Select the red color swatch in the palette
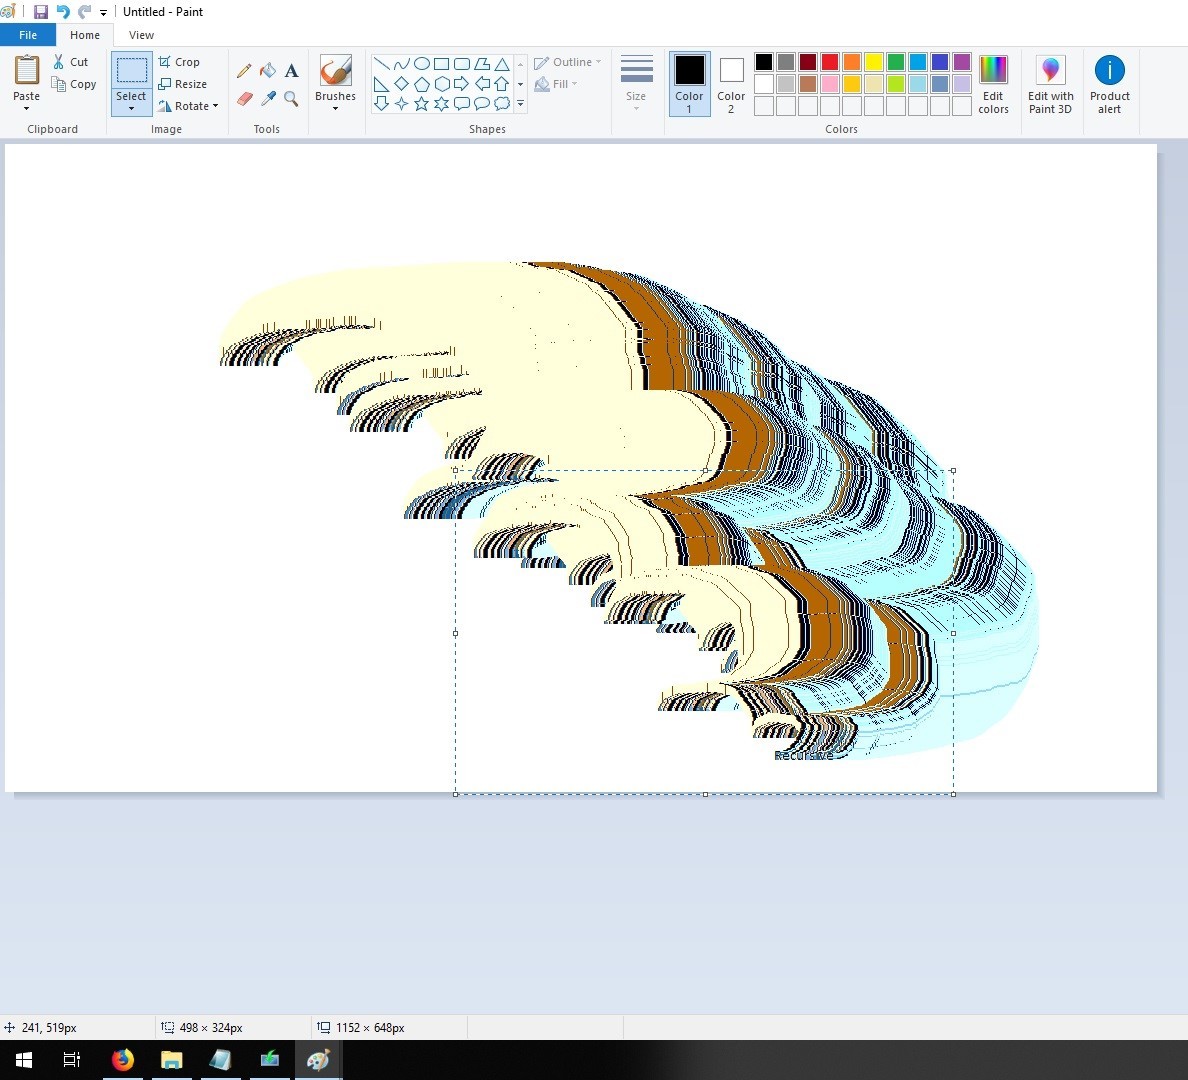 coord(829,61)
